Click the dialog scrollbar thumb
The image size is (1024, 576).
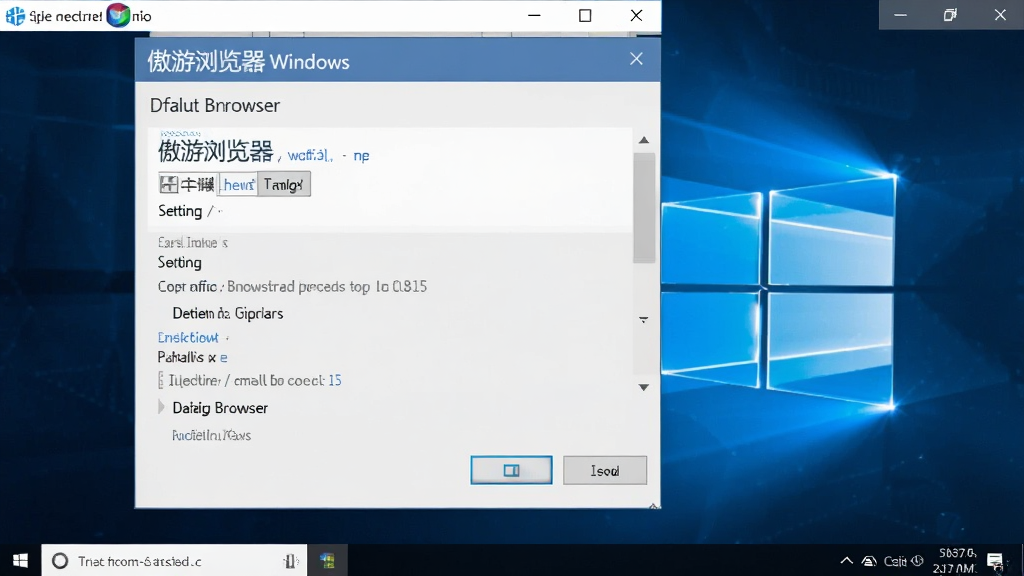tap(644, 208)
